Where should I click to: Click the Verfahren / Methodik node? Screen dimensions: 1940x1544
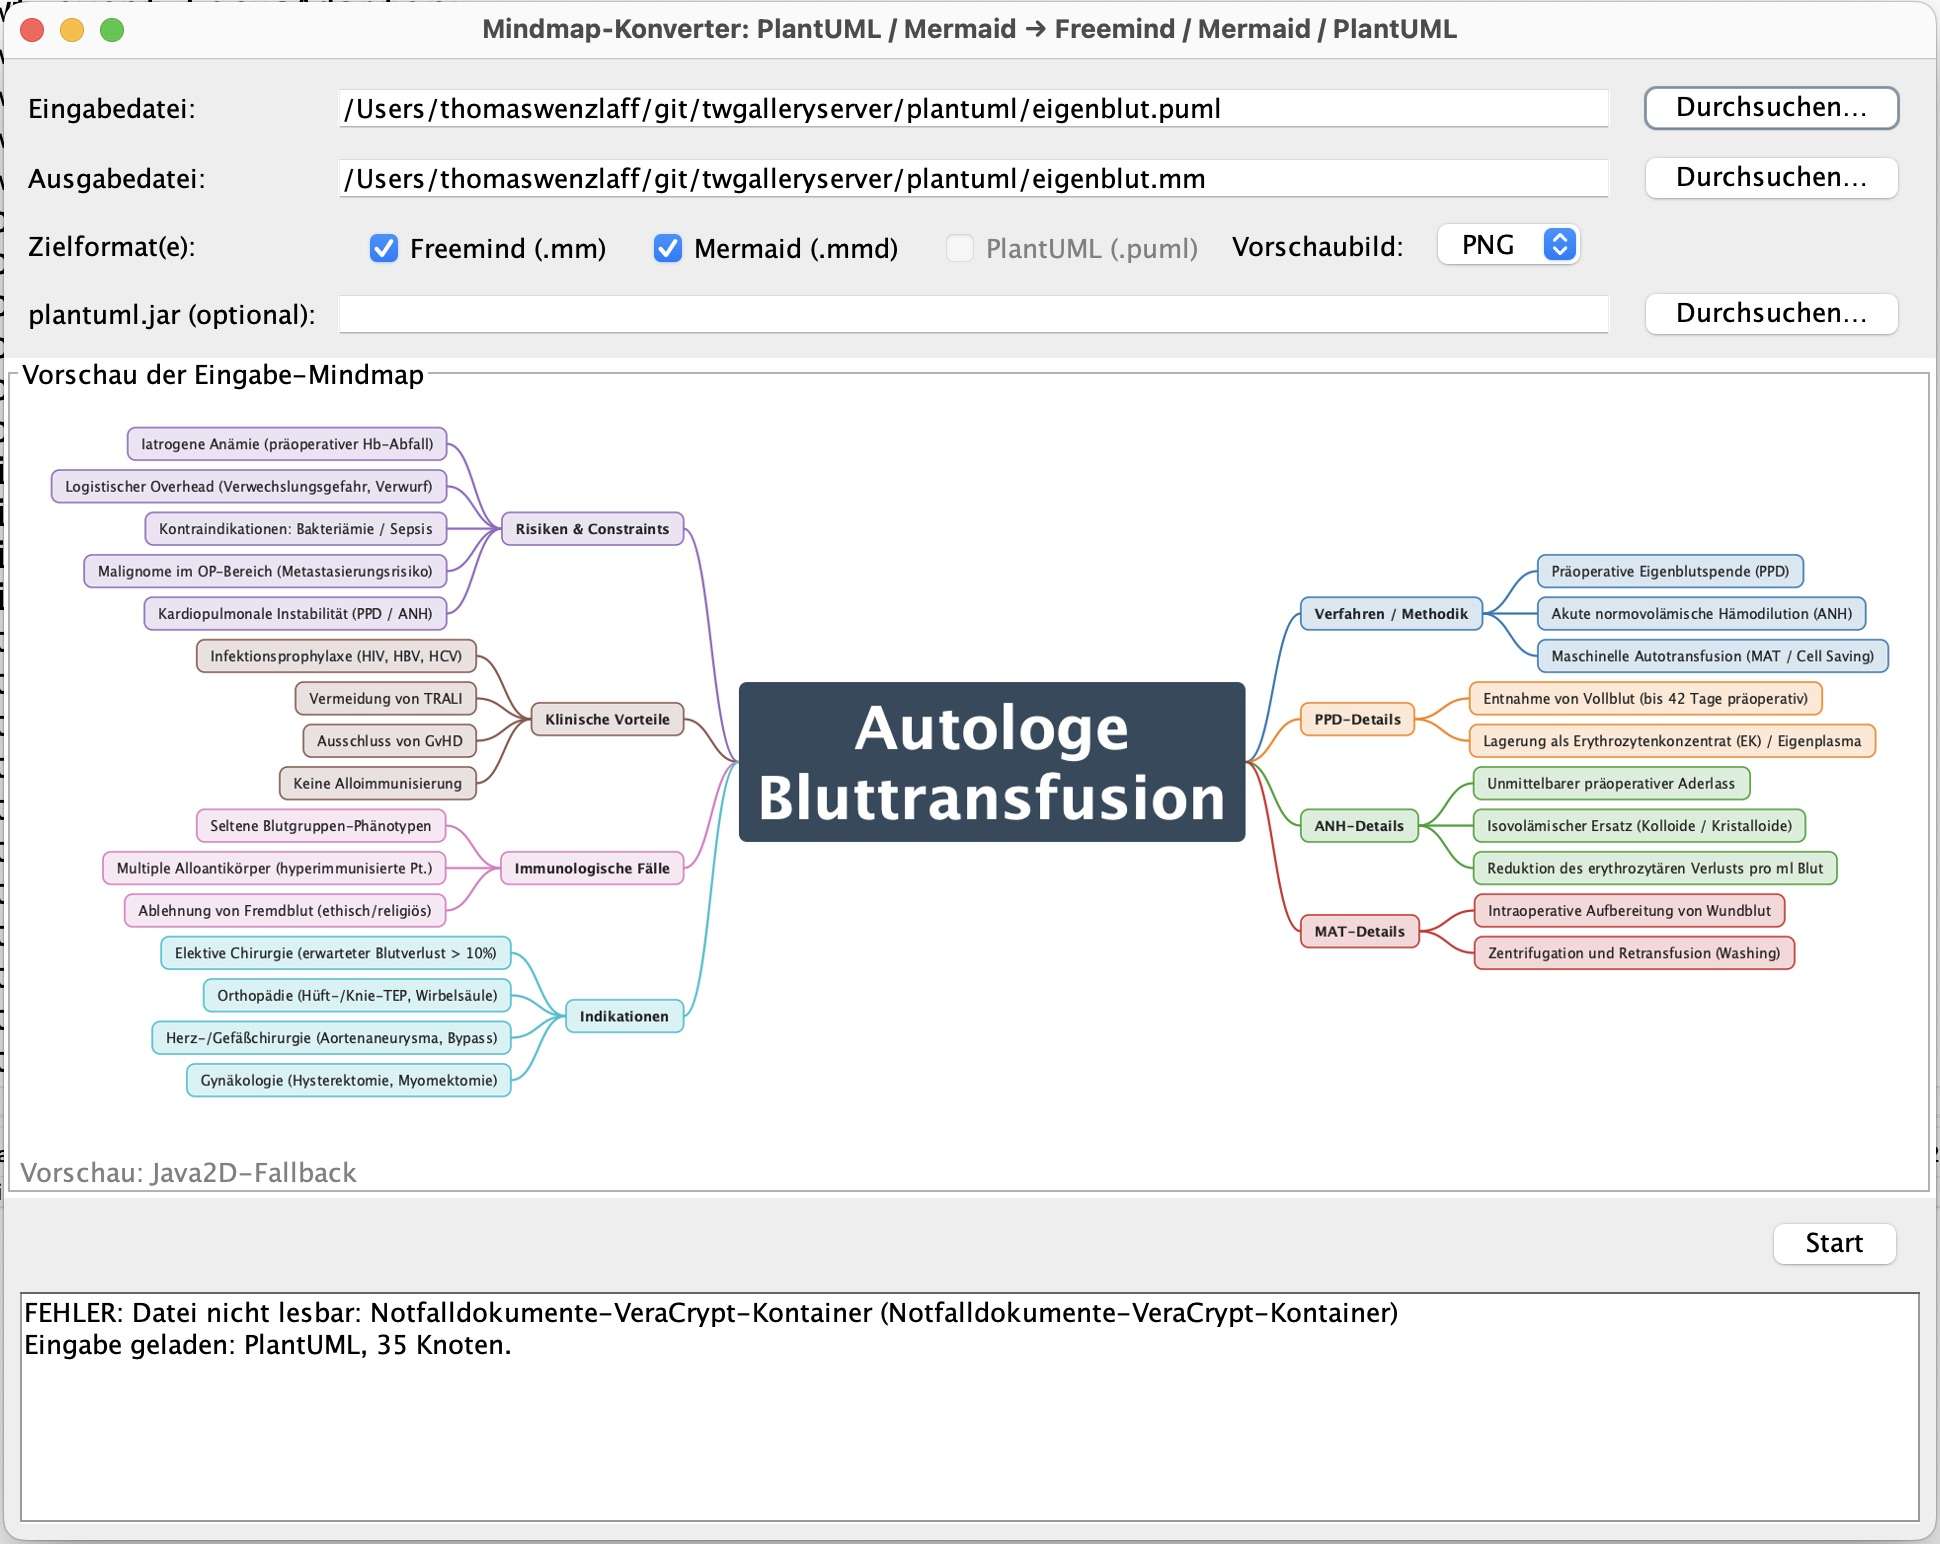click(1391, 614)
